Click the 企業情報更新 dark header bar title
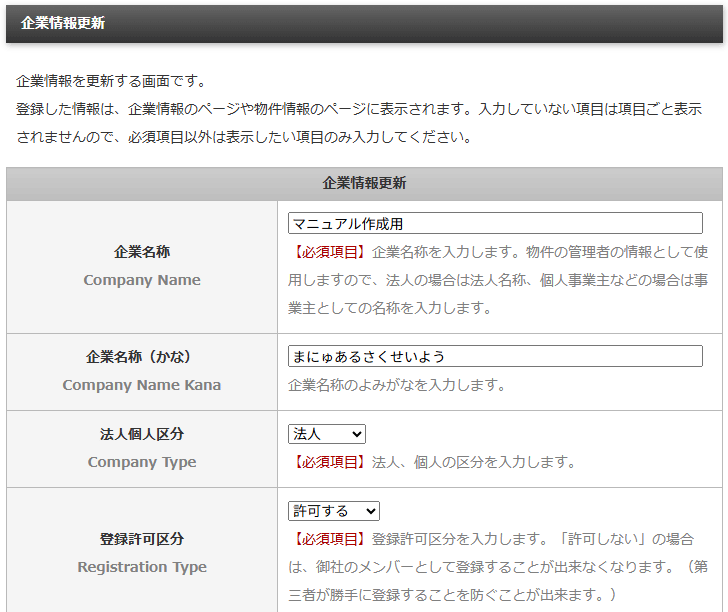 point(63,23)
